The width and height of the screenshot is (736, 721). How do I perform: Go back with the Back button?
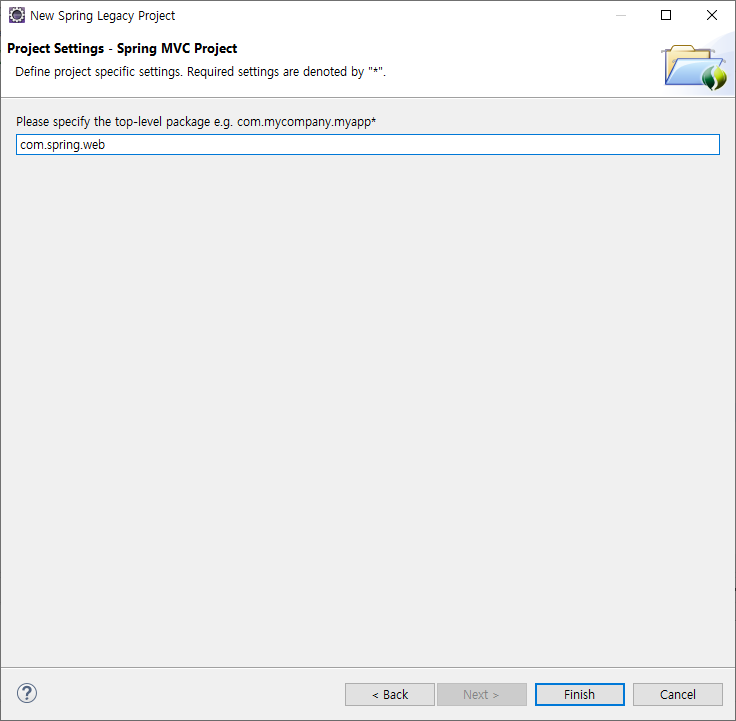tap(390, 694)
